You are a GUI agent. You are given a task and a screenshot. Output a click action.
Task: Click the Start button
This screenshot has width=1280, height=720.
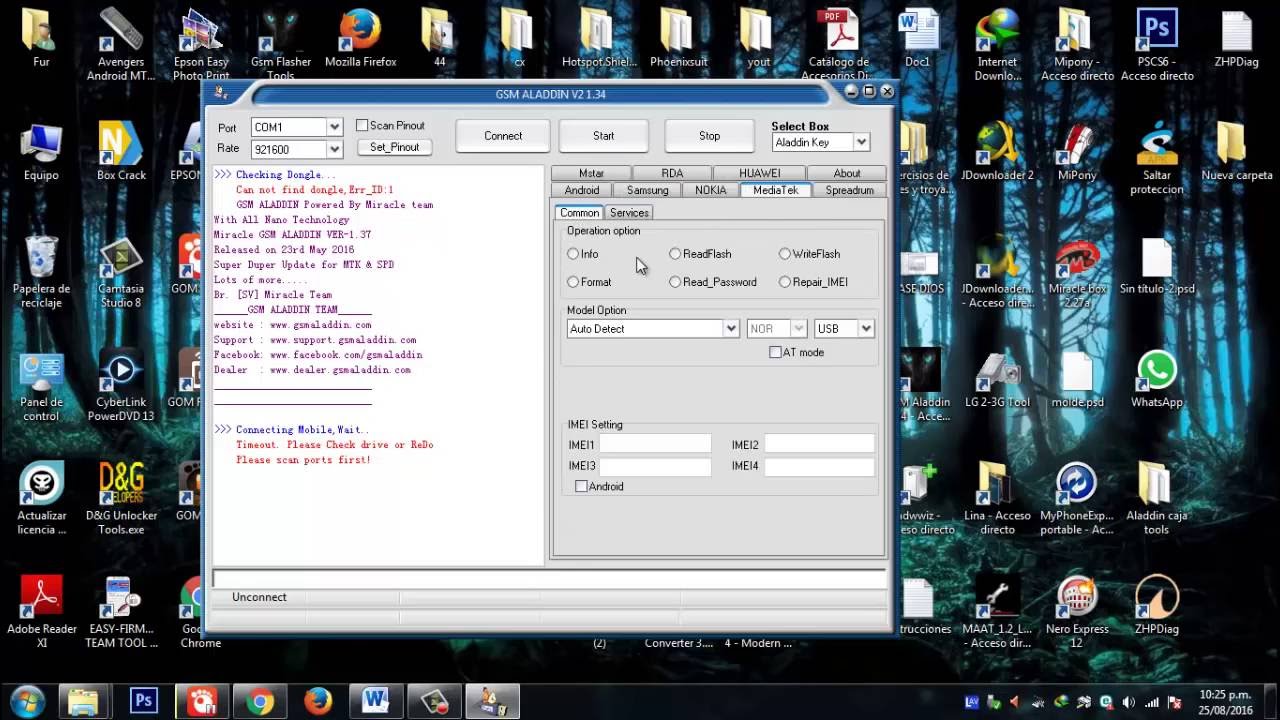click(604, 136)
